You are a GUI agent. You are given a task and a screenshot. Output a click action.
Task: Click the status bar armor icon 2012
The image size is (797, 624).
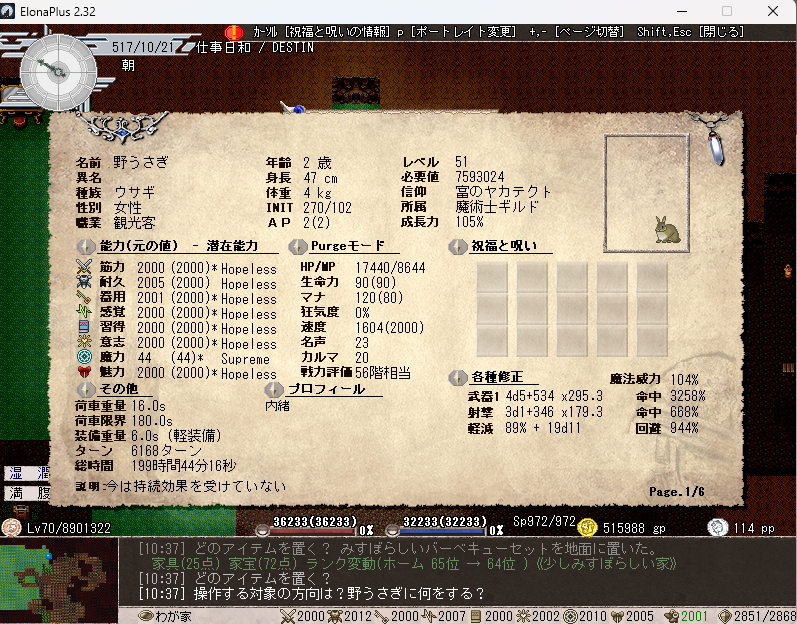tap(335, 616)
